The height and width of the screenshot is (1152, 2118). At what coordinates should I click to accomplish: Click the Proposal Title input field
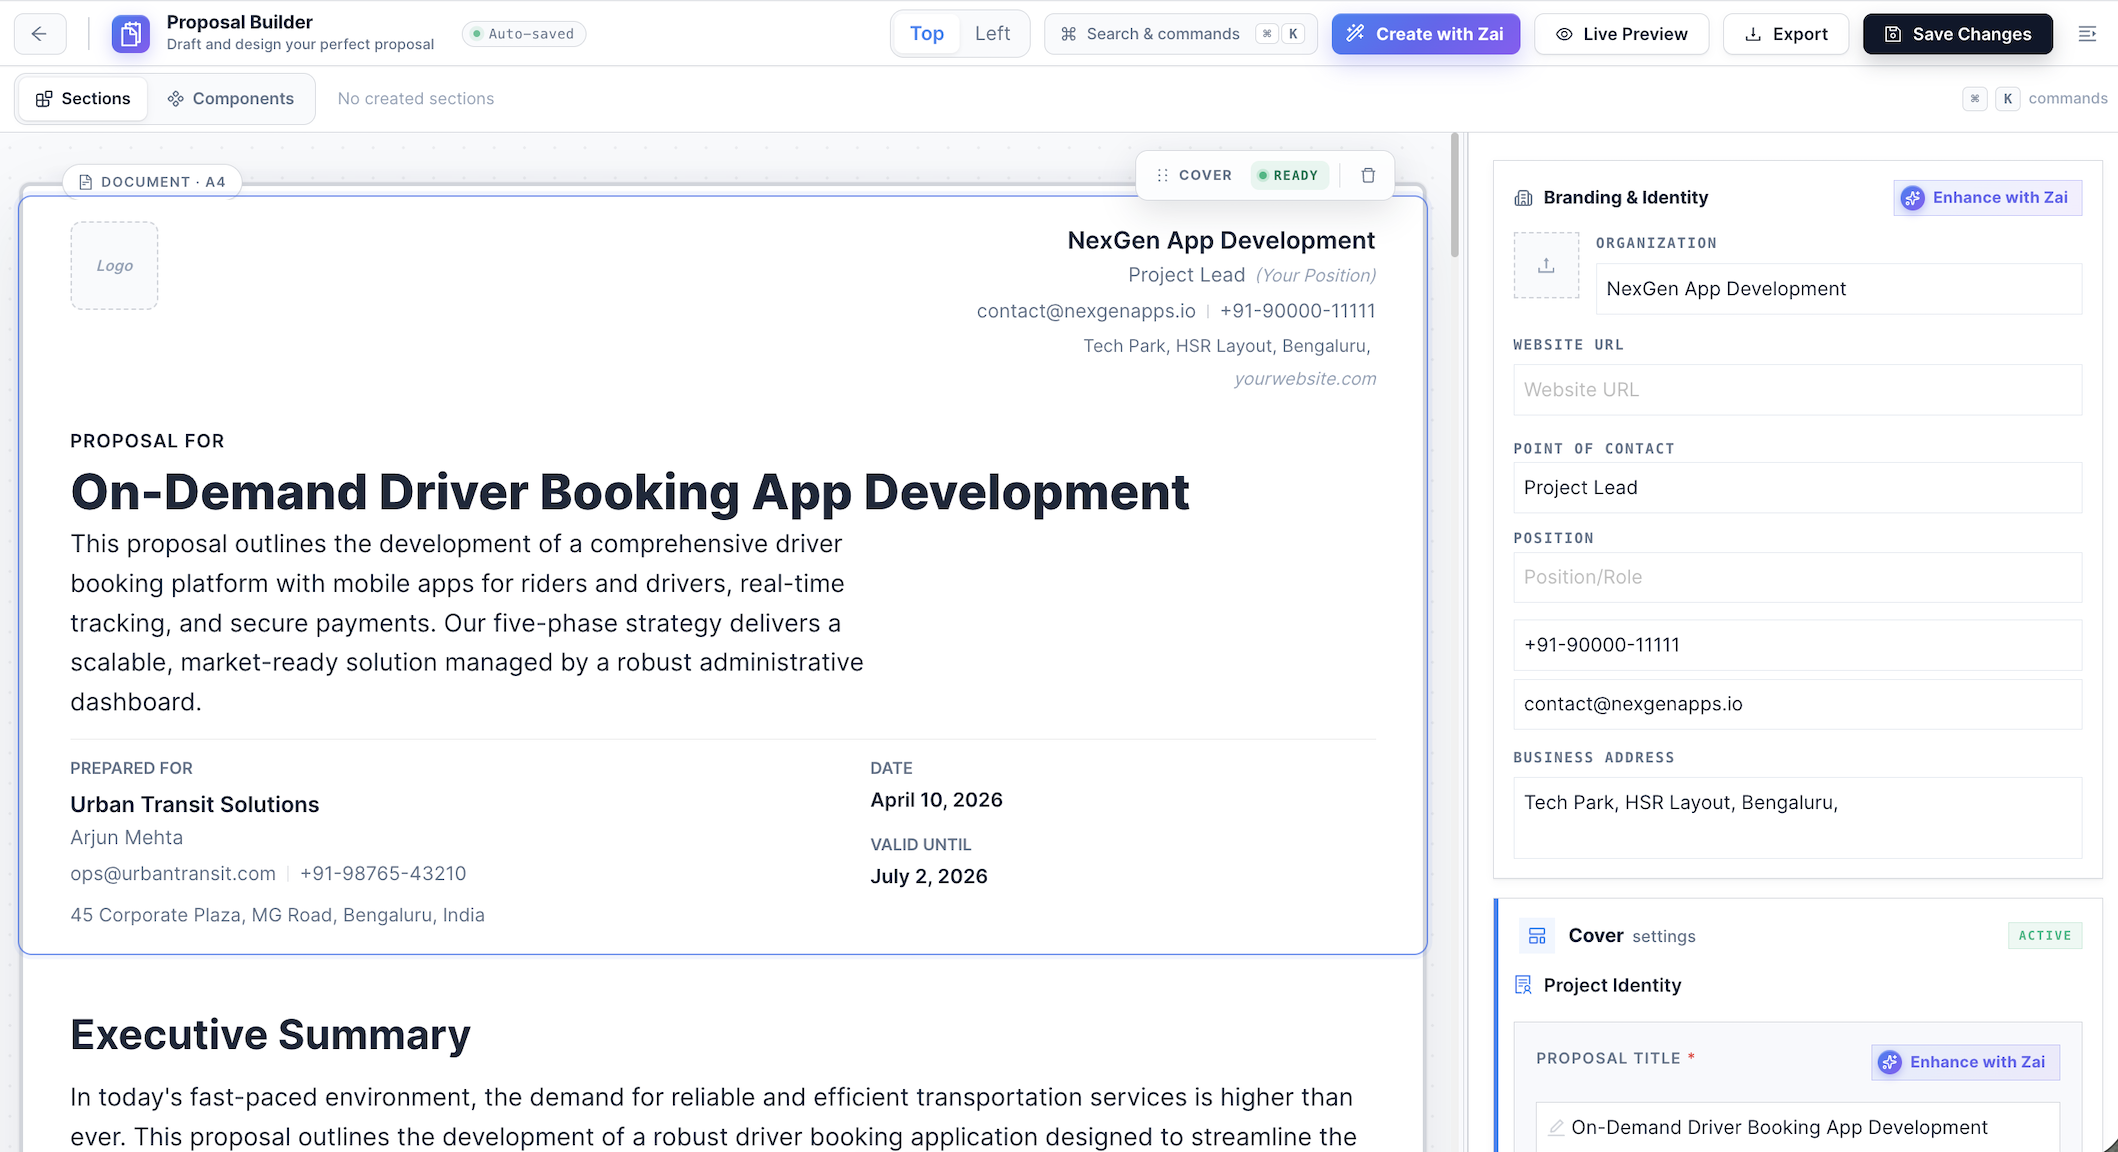(x=1797, y=1127)
